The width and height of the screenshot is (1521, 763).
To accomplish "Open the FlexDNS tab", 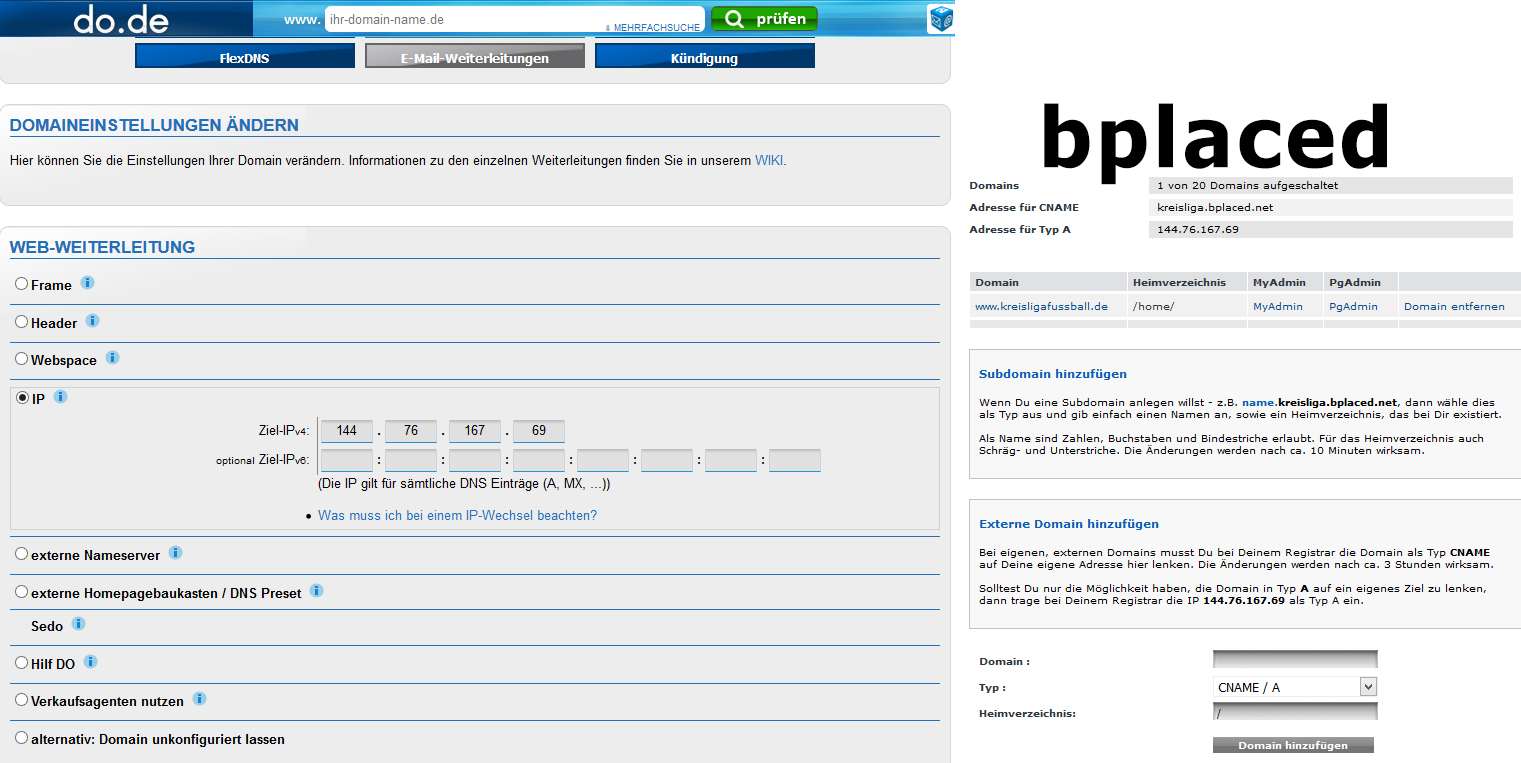I will [x=245, y=57].
